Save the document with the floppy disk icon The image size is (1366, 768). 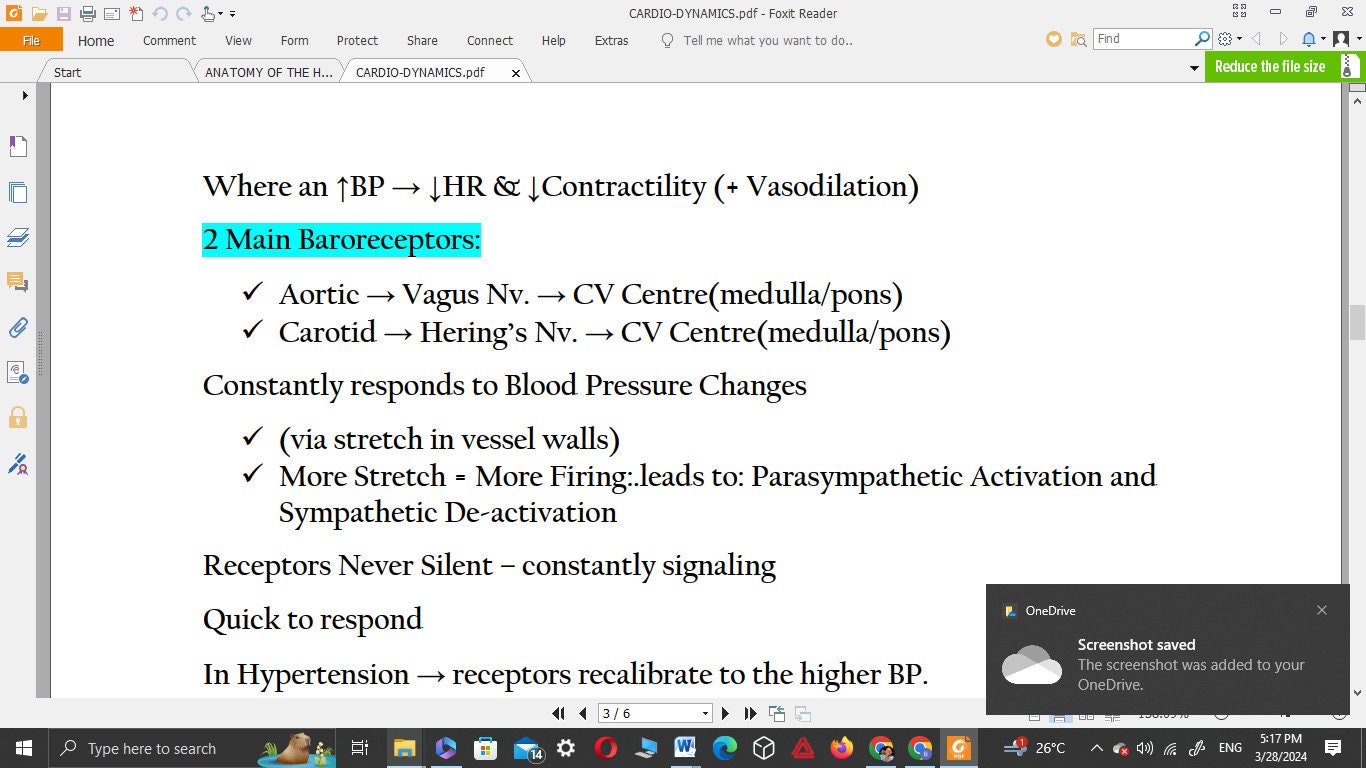pyautogui.click(x=63, y=14)
